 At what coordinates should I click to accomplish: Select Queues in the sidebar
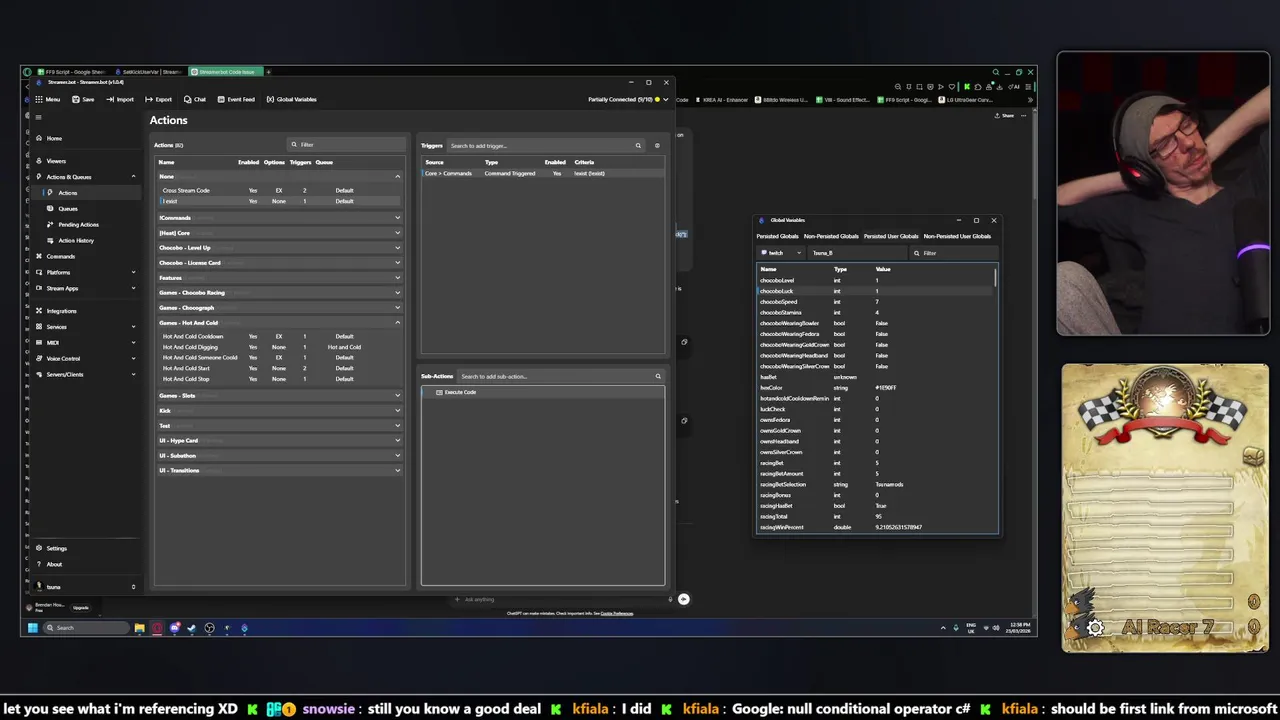click(68, 209)
